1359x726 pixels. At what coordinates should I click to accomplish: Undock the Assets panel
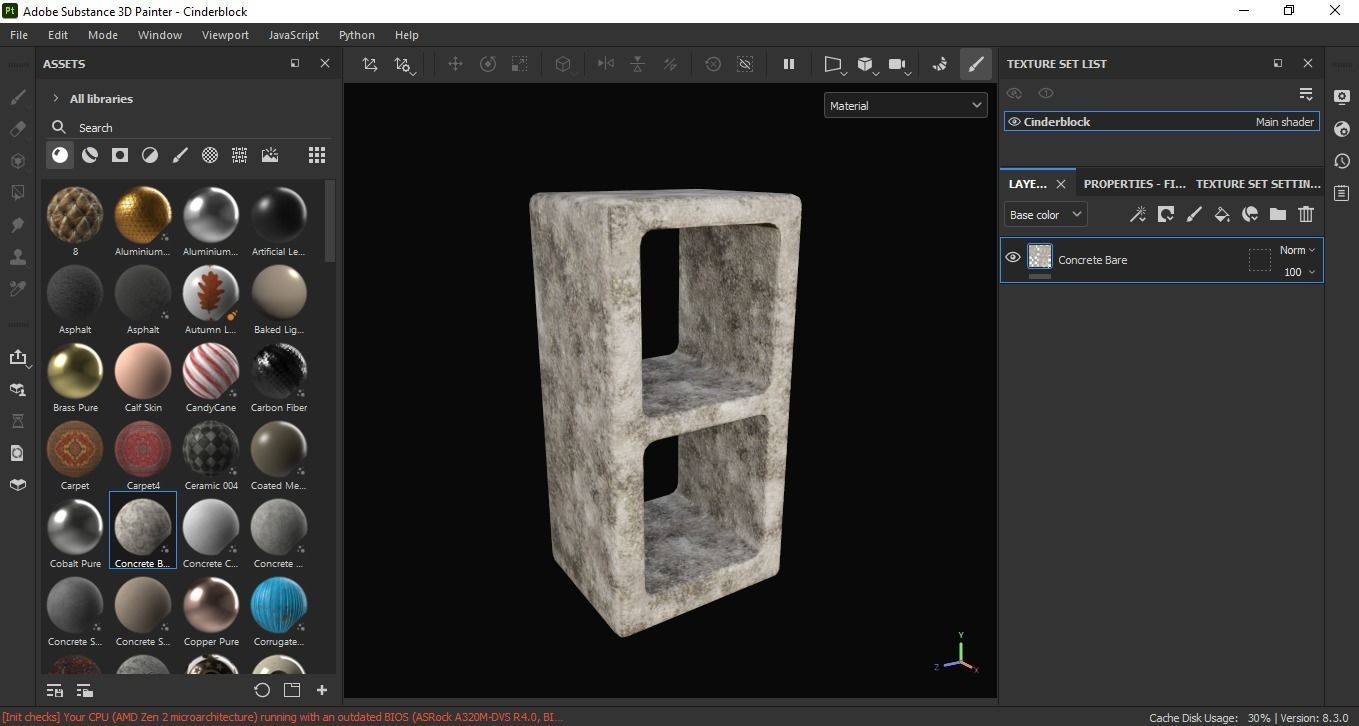(x=295, y=63)
